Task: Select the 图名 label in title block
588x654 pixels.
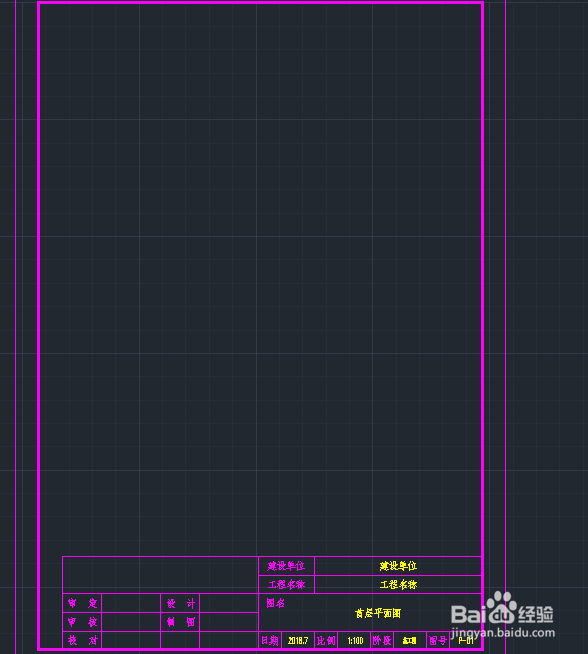Action: pyautogui.click(x=275, y=603)
